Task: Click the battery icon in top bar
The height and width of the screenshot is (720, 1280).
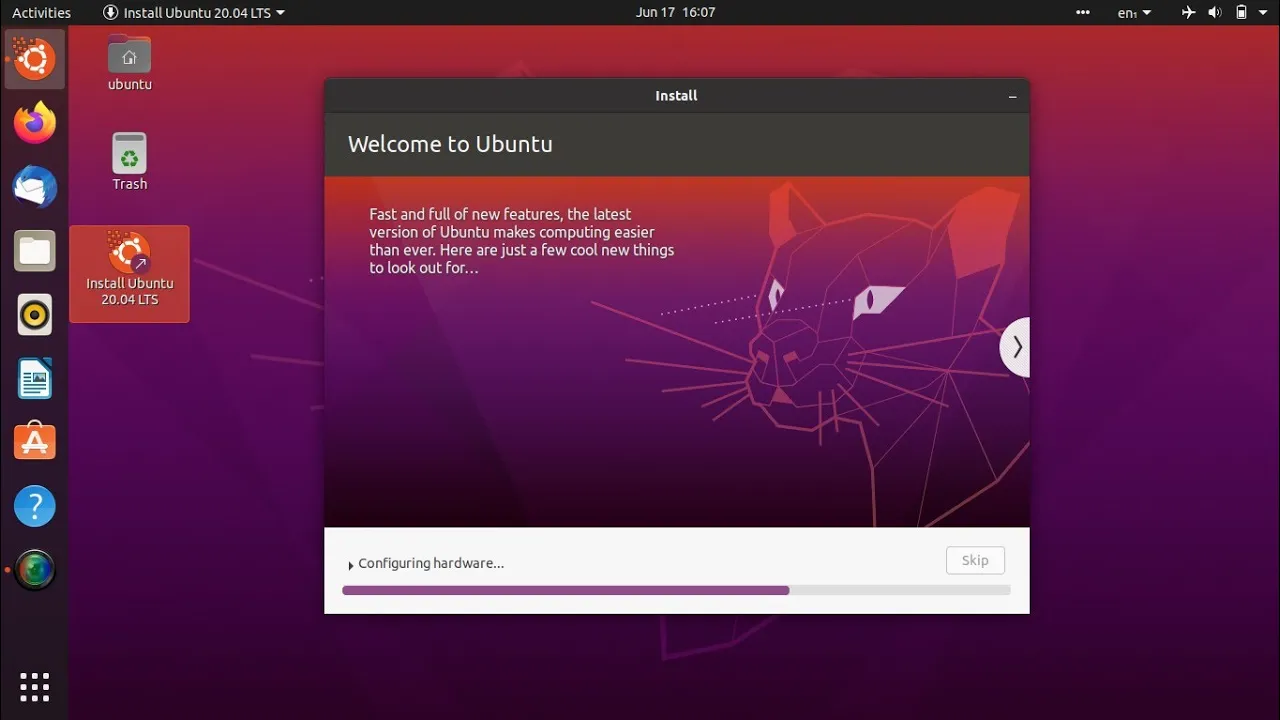Action: (x=1241, y=13)
